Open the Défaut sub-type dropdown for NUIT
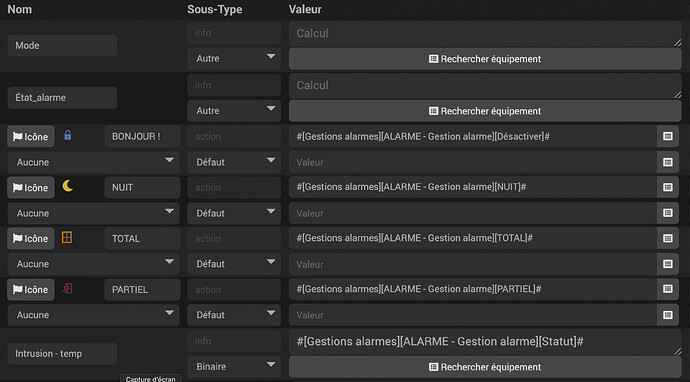690x382 pixels. click(x=234, y=213)
